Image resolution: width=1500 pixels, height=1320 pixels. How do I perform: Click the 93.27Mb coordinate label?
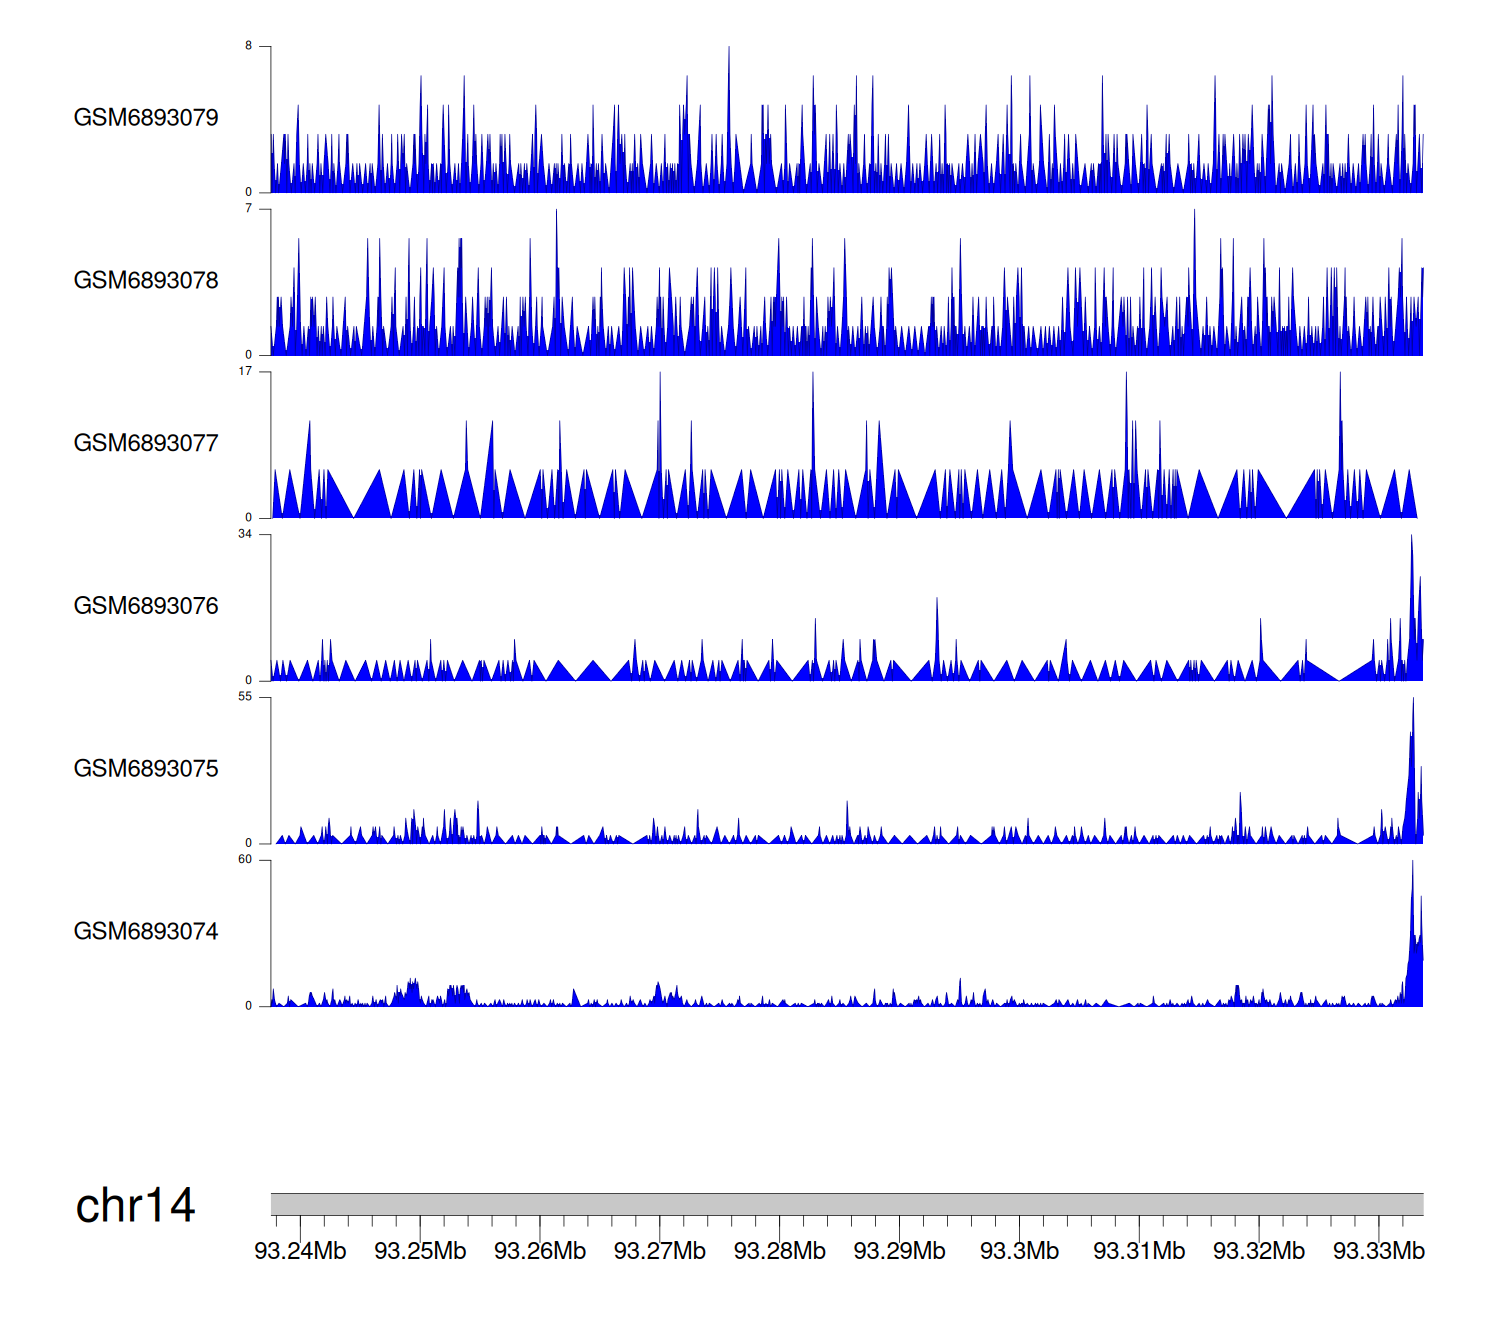click(x=660, y=1251)
